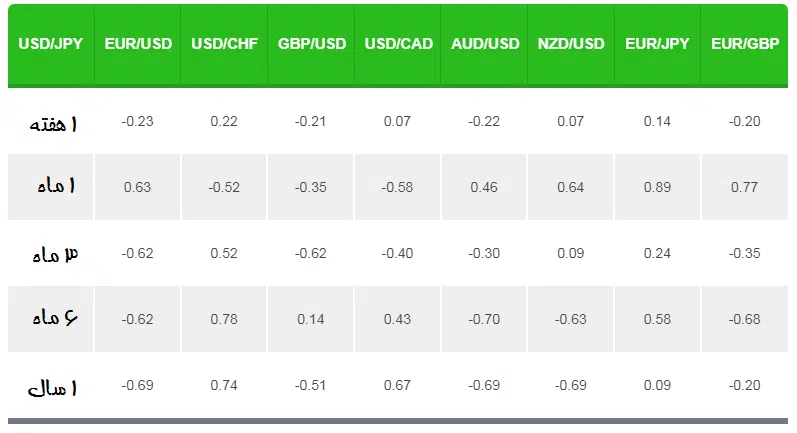Click the USD/CHF header cell
The height and width of the screenshot is (433, 797).
224,44
